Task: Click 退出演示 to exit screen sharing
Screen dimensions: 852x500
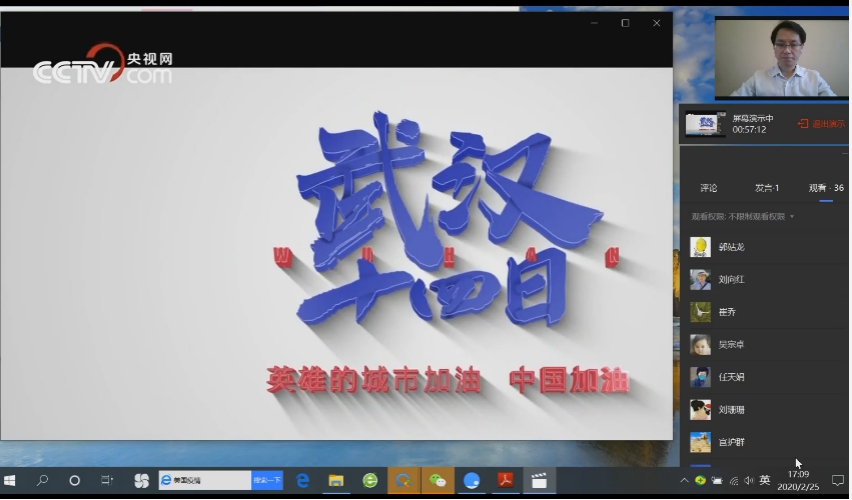Action: pyautogui.click(x=821, y=124)
